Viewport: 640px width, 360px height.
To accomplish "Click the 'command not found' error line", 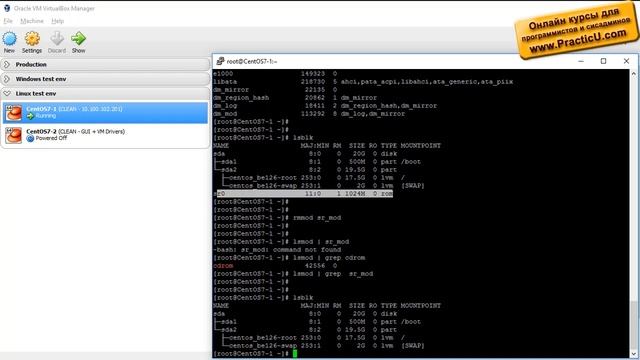I will 277,250.
